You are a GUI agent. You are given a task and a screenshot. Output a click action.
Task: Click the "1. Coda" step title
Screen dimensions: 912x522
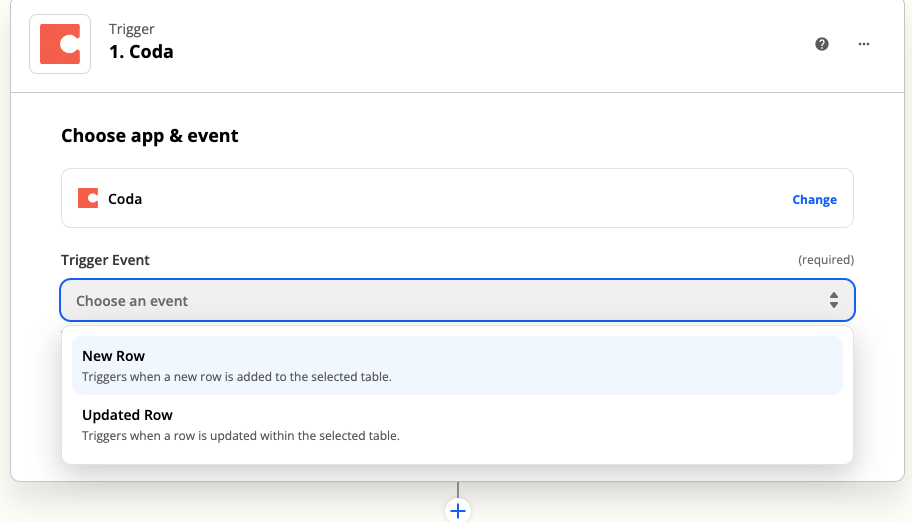(141, 52)
